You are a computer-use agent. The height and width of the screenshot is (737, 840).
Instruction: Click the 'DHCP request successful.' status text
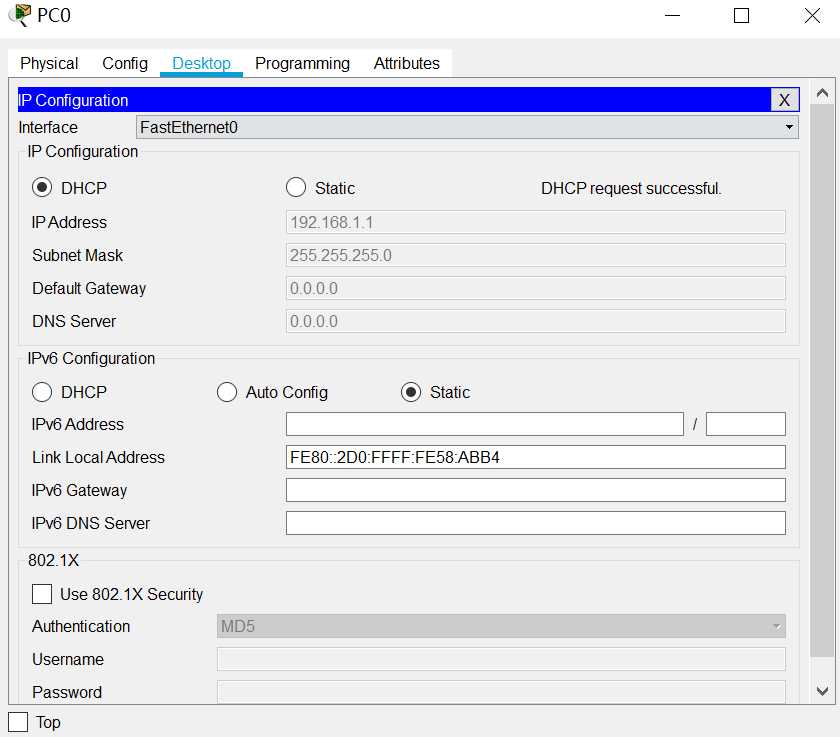pyautogui.click(x=631, y=189)
